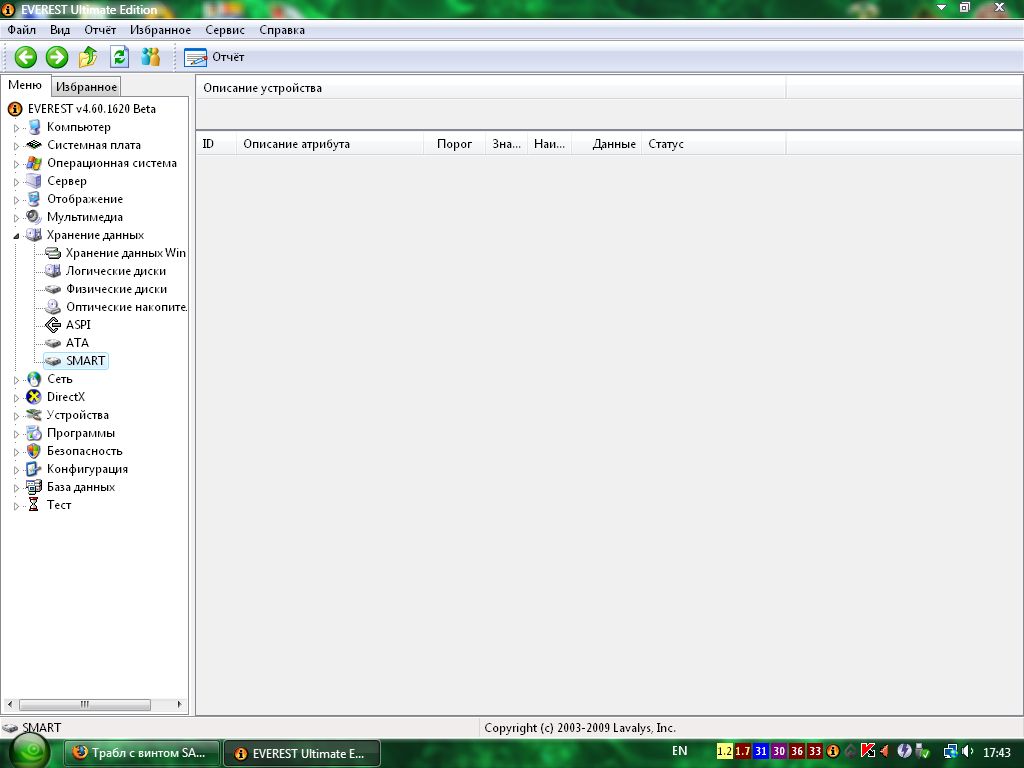1024x768 pixels.
Task: Open the Отчёт report button in toolbar
Action: coord(215,57)
